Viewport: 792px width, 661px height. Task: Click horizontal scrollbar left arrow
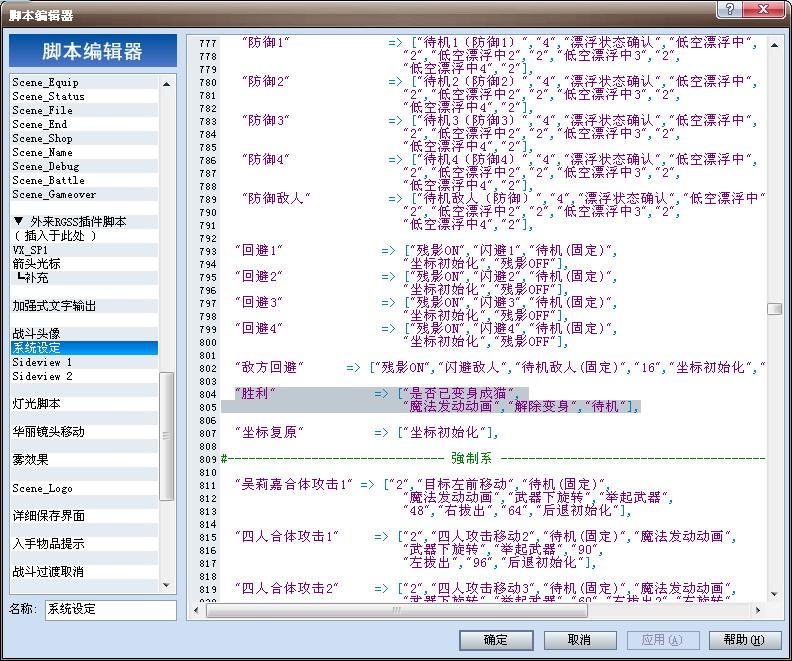196,611
